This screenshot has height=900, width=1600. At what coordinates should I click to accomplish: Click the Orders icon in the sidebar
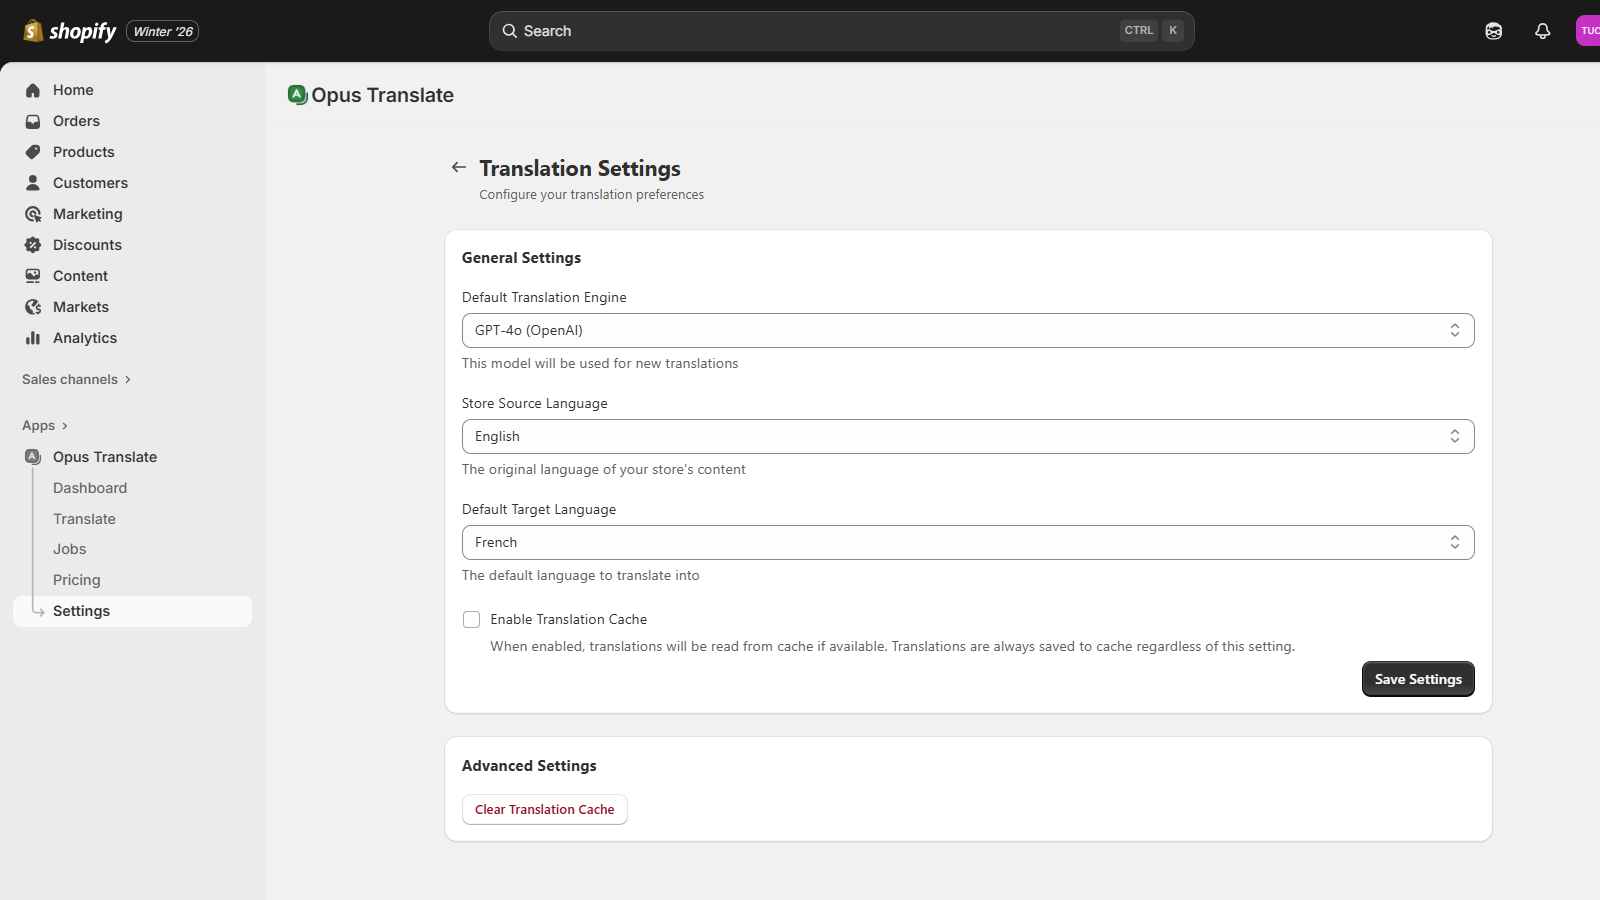(33, 121)
